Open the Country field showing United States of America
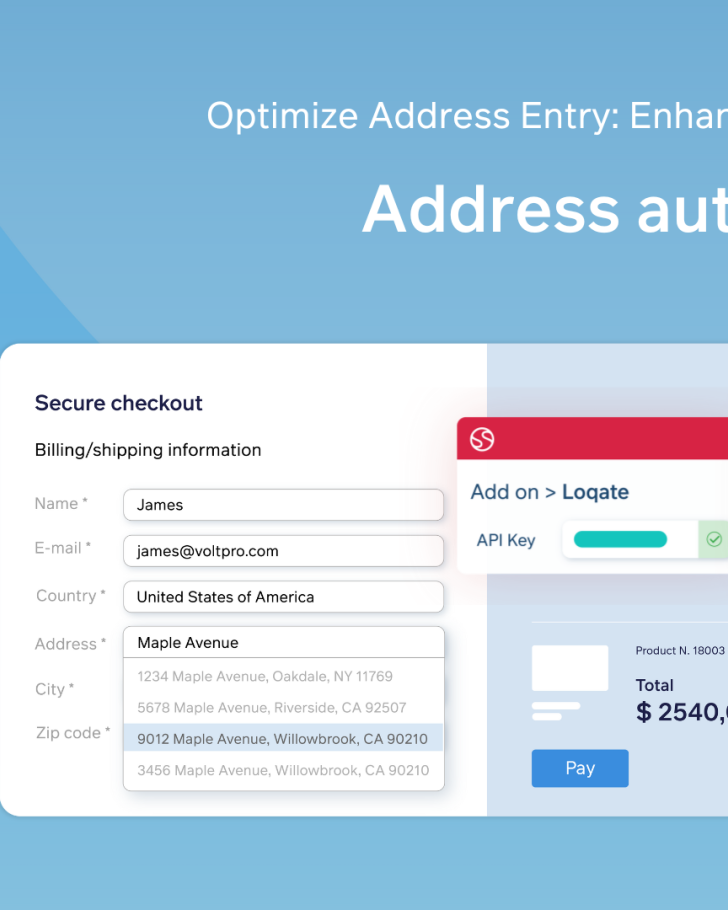 coord(283,597)
